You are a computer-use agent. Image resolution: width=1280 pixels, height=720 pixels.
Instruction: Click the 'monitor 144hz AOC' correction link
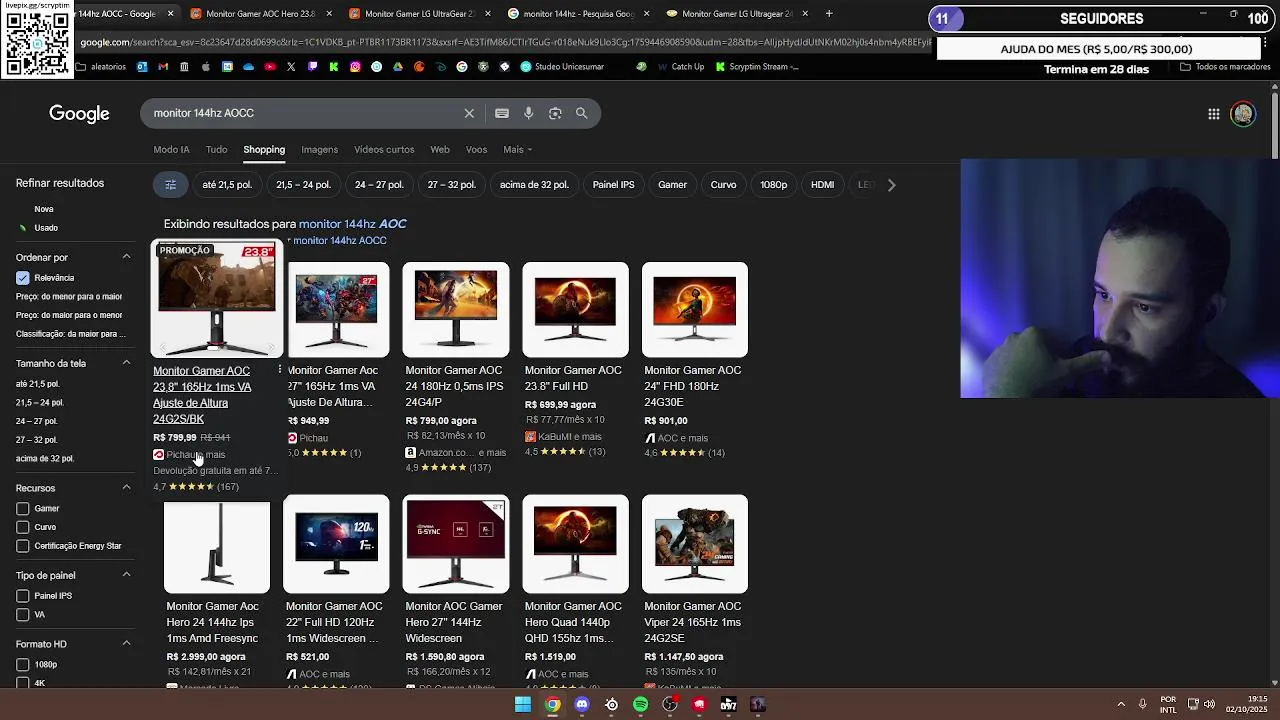pyautogui.click(x=352, y=224)
